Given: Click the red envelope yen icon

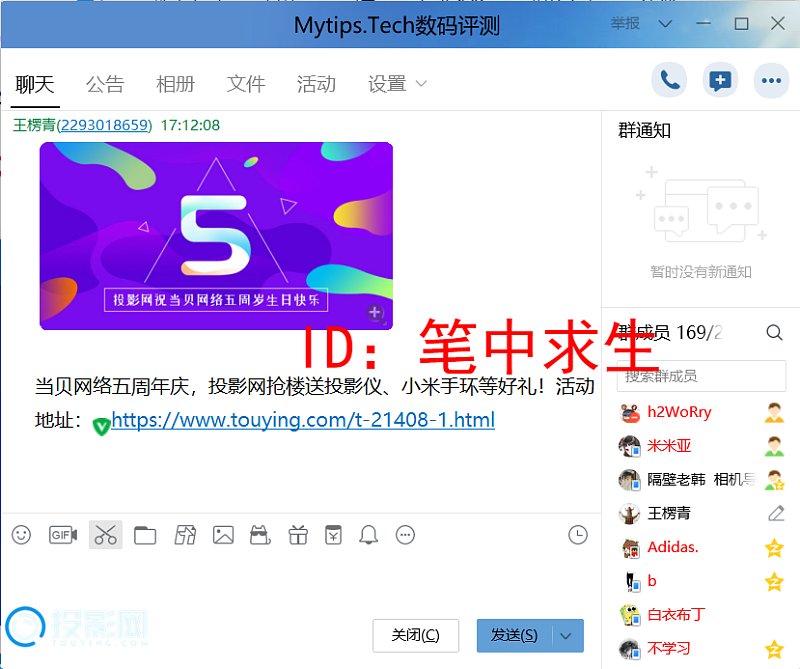Looking at the screenshot, I should tap(333, 536).
